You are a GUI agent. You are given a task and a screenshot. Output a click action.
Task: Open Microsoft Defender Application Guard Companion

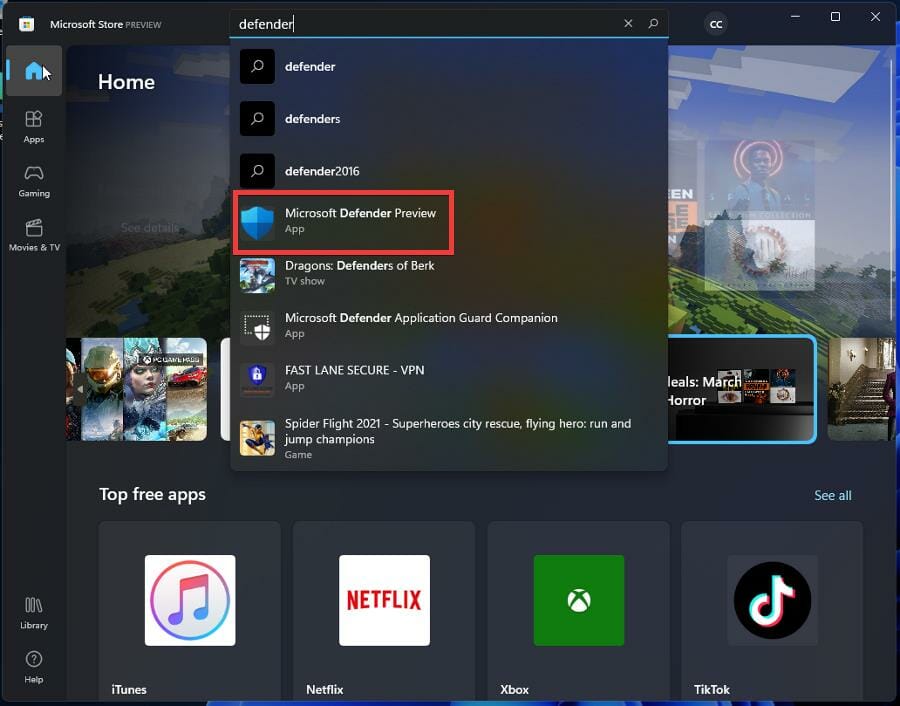coord(449,326)
